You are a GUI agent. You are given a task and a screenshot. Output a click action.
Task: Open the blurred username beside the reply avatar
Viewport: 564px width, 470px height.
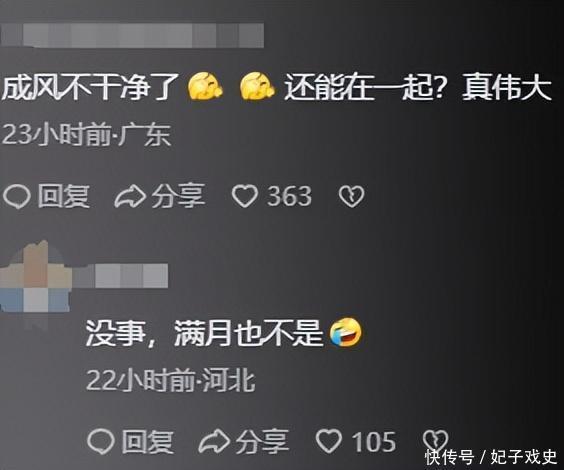[x=120, y=276]
